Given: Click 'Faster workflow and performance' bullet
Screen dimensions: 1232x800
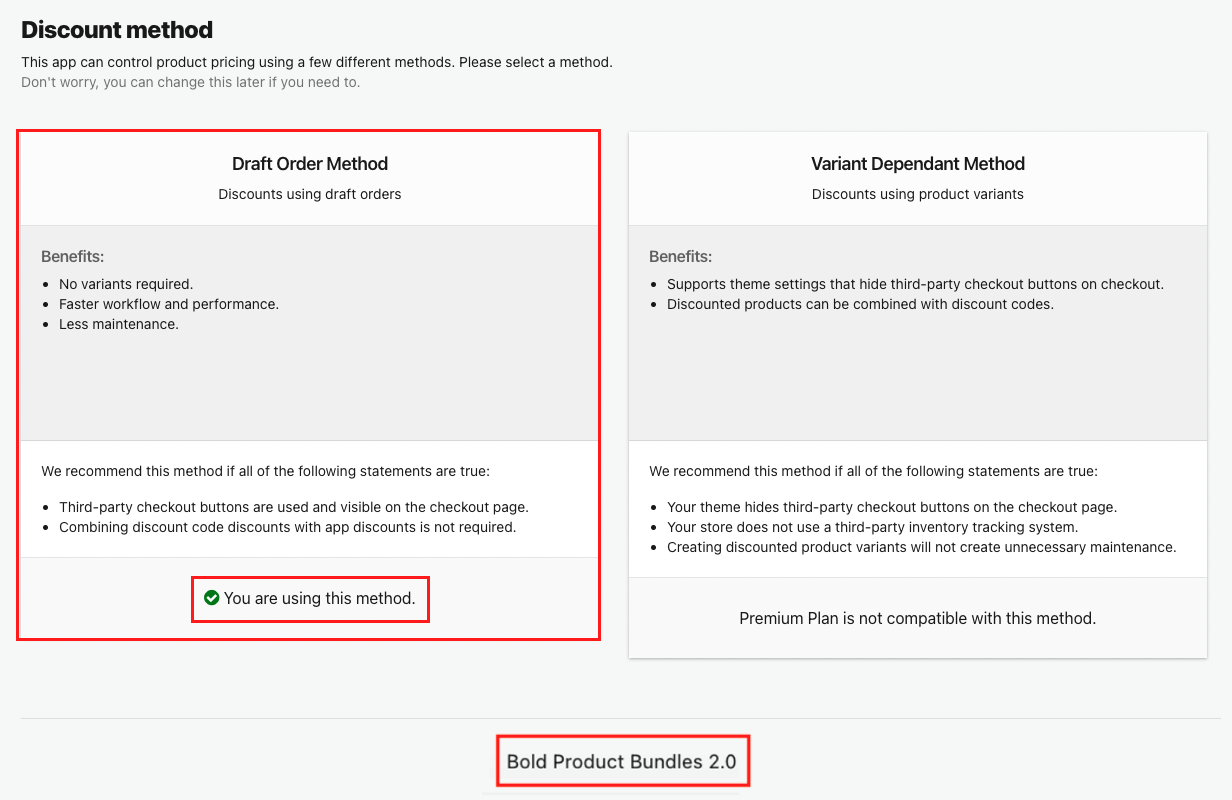Looking at the screenshot, I should click(168, 304).
